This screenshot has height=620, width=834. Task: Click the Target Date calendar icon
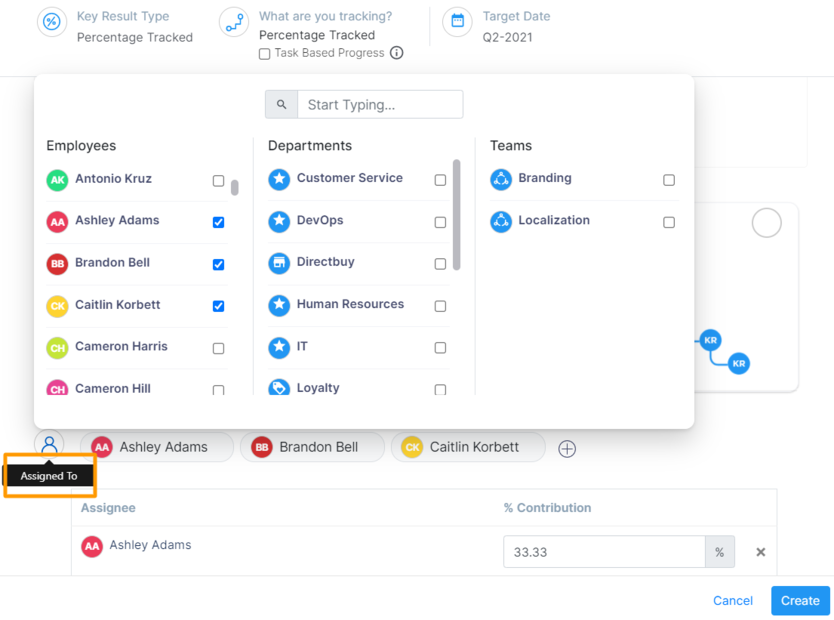click(457, 21)
